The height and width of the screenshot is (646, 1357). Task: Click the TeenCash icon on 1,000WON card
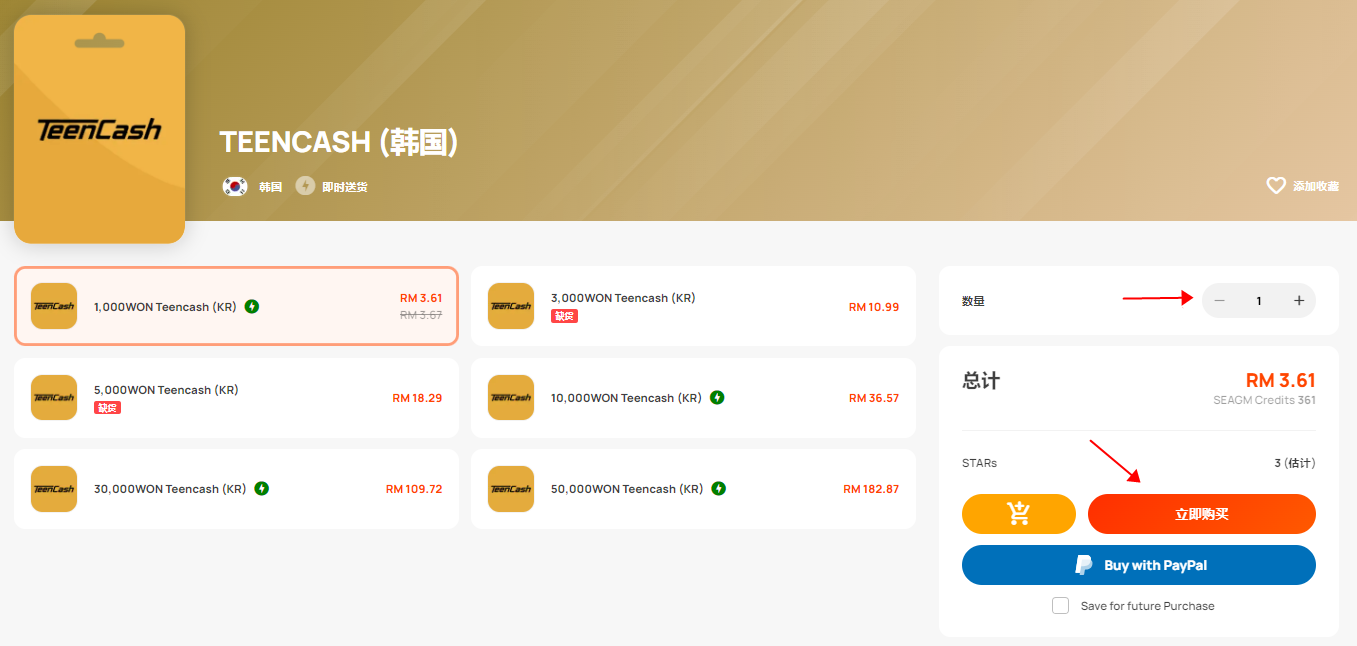(x=54, y=306)
